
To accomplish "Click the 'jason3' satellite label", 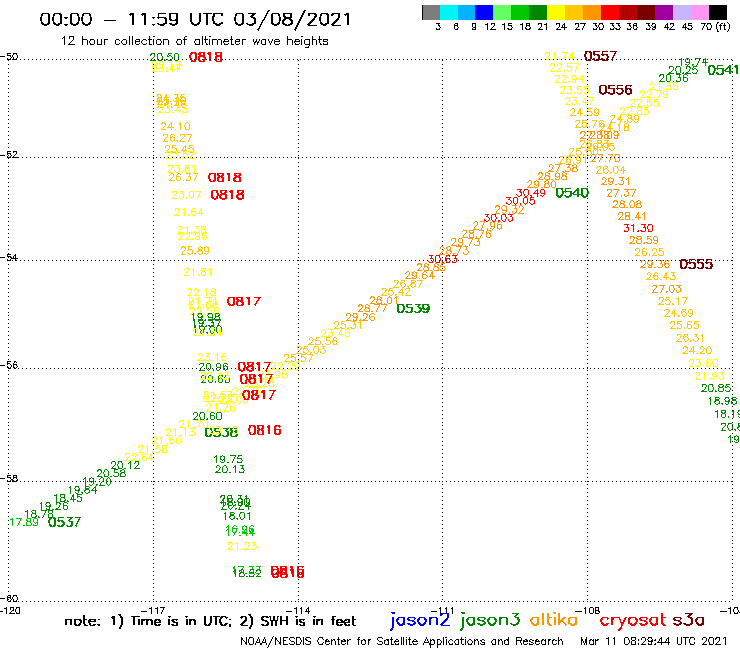I will click(490, 620).
